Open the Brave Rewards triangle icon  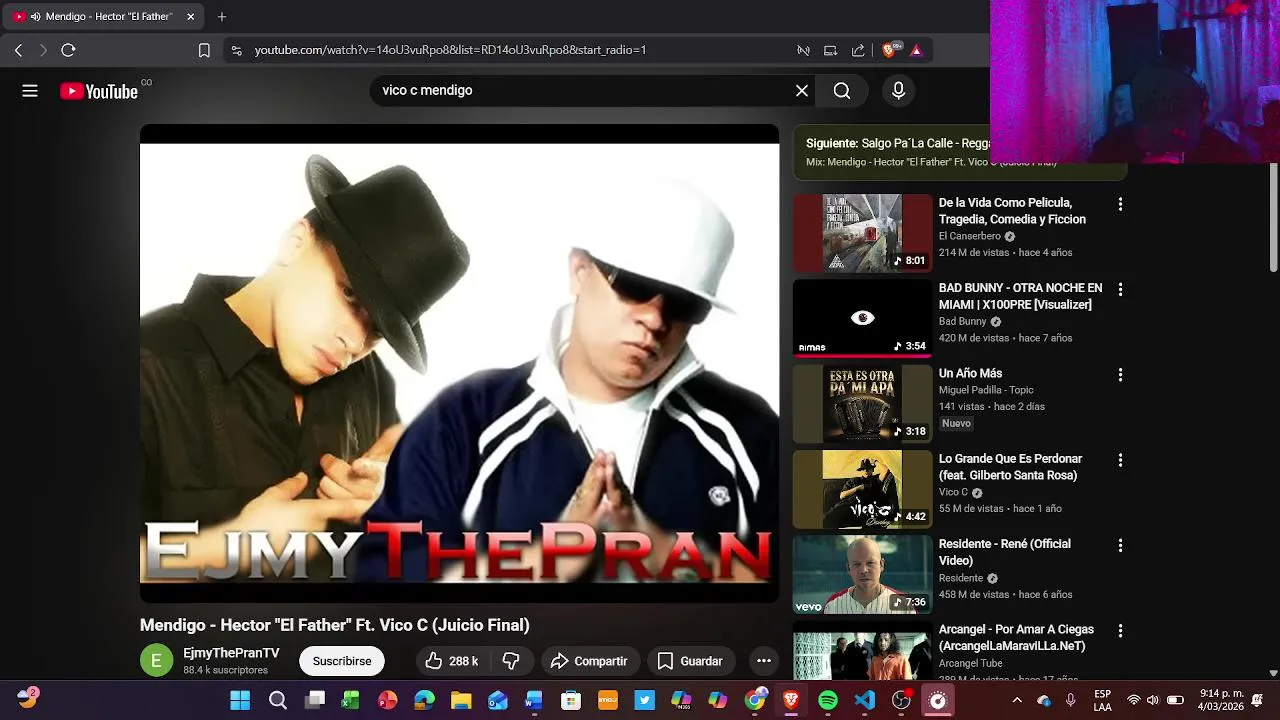[x=916, y=50]
